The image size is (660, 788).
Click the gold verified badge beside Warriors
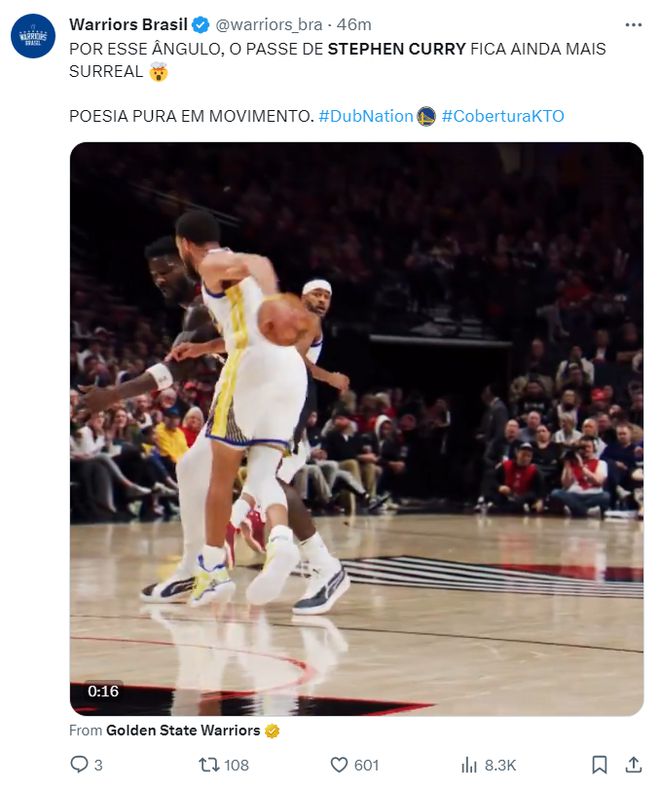pyautogui.click(x=272, y=731)
